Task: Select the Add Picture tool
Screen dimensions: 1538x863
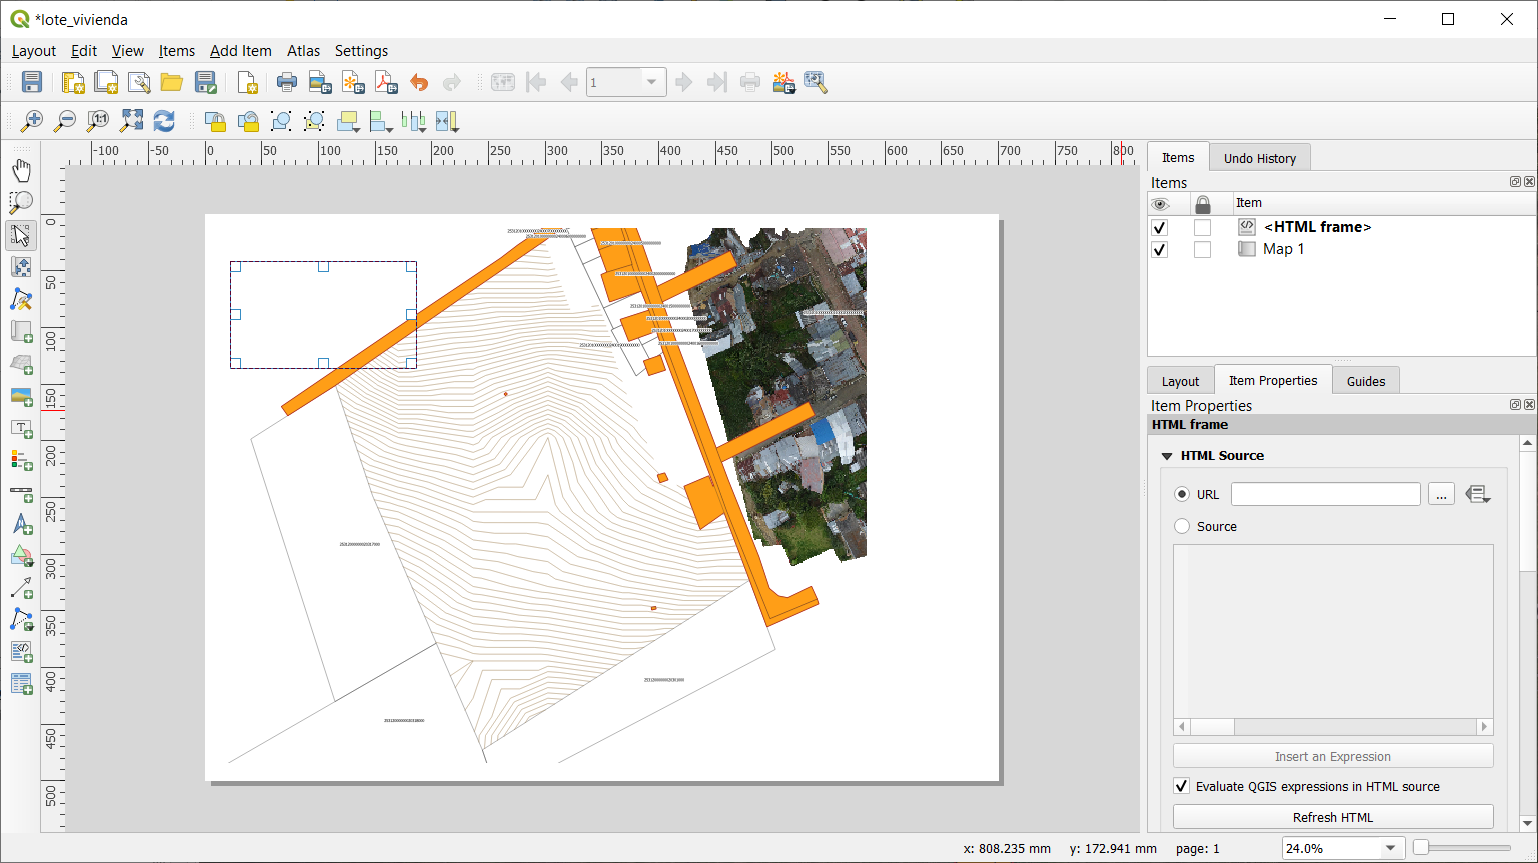Action: [x=21, y=397]
